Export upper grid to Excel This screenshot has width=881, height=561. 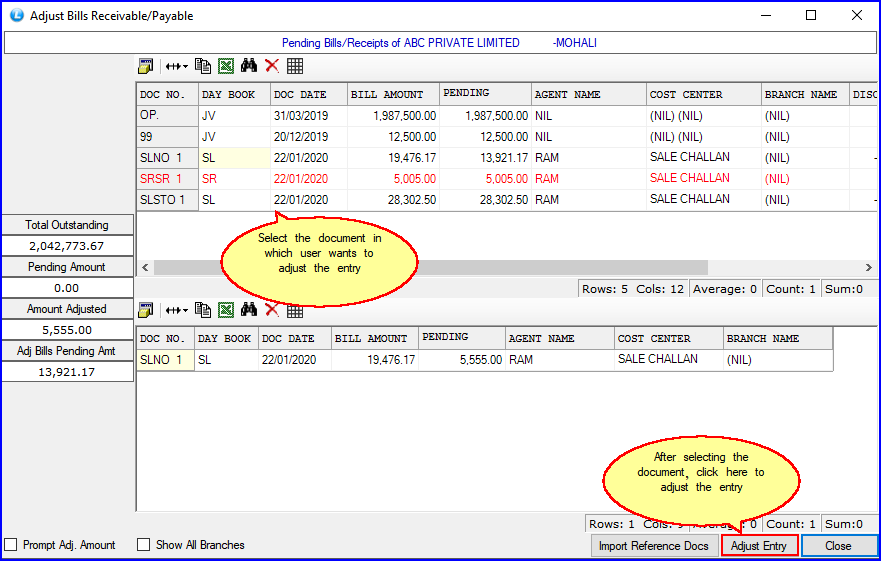(226, 66)
